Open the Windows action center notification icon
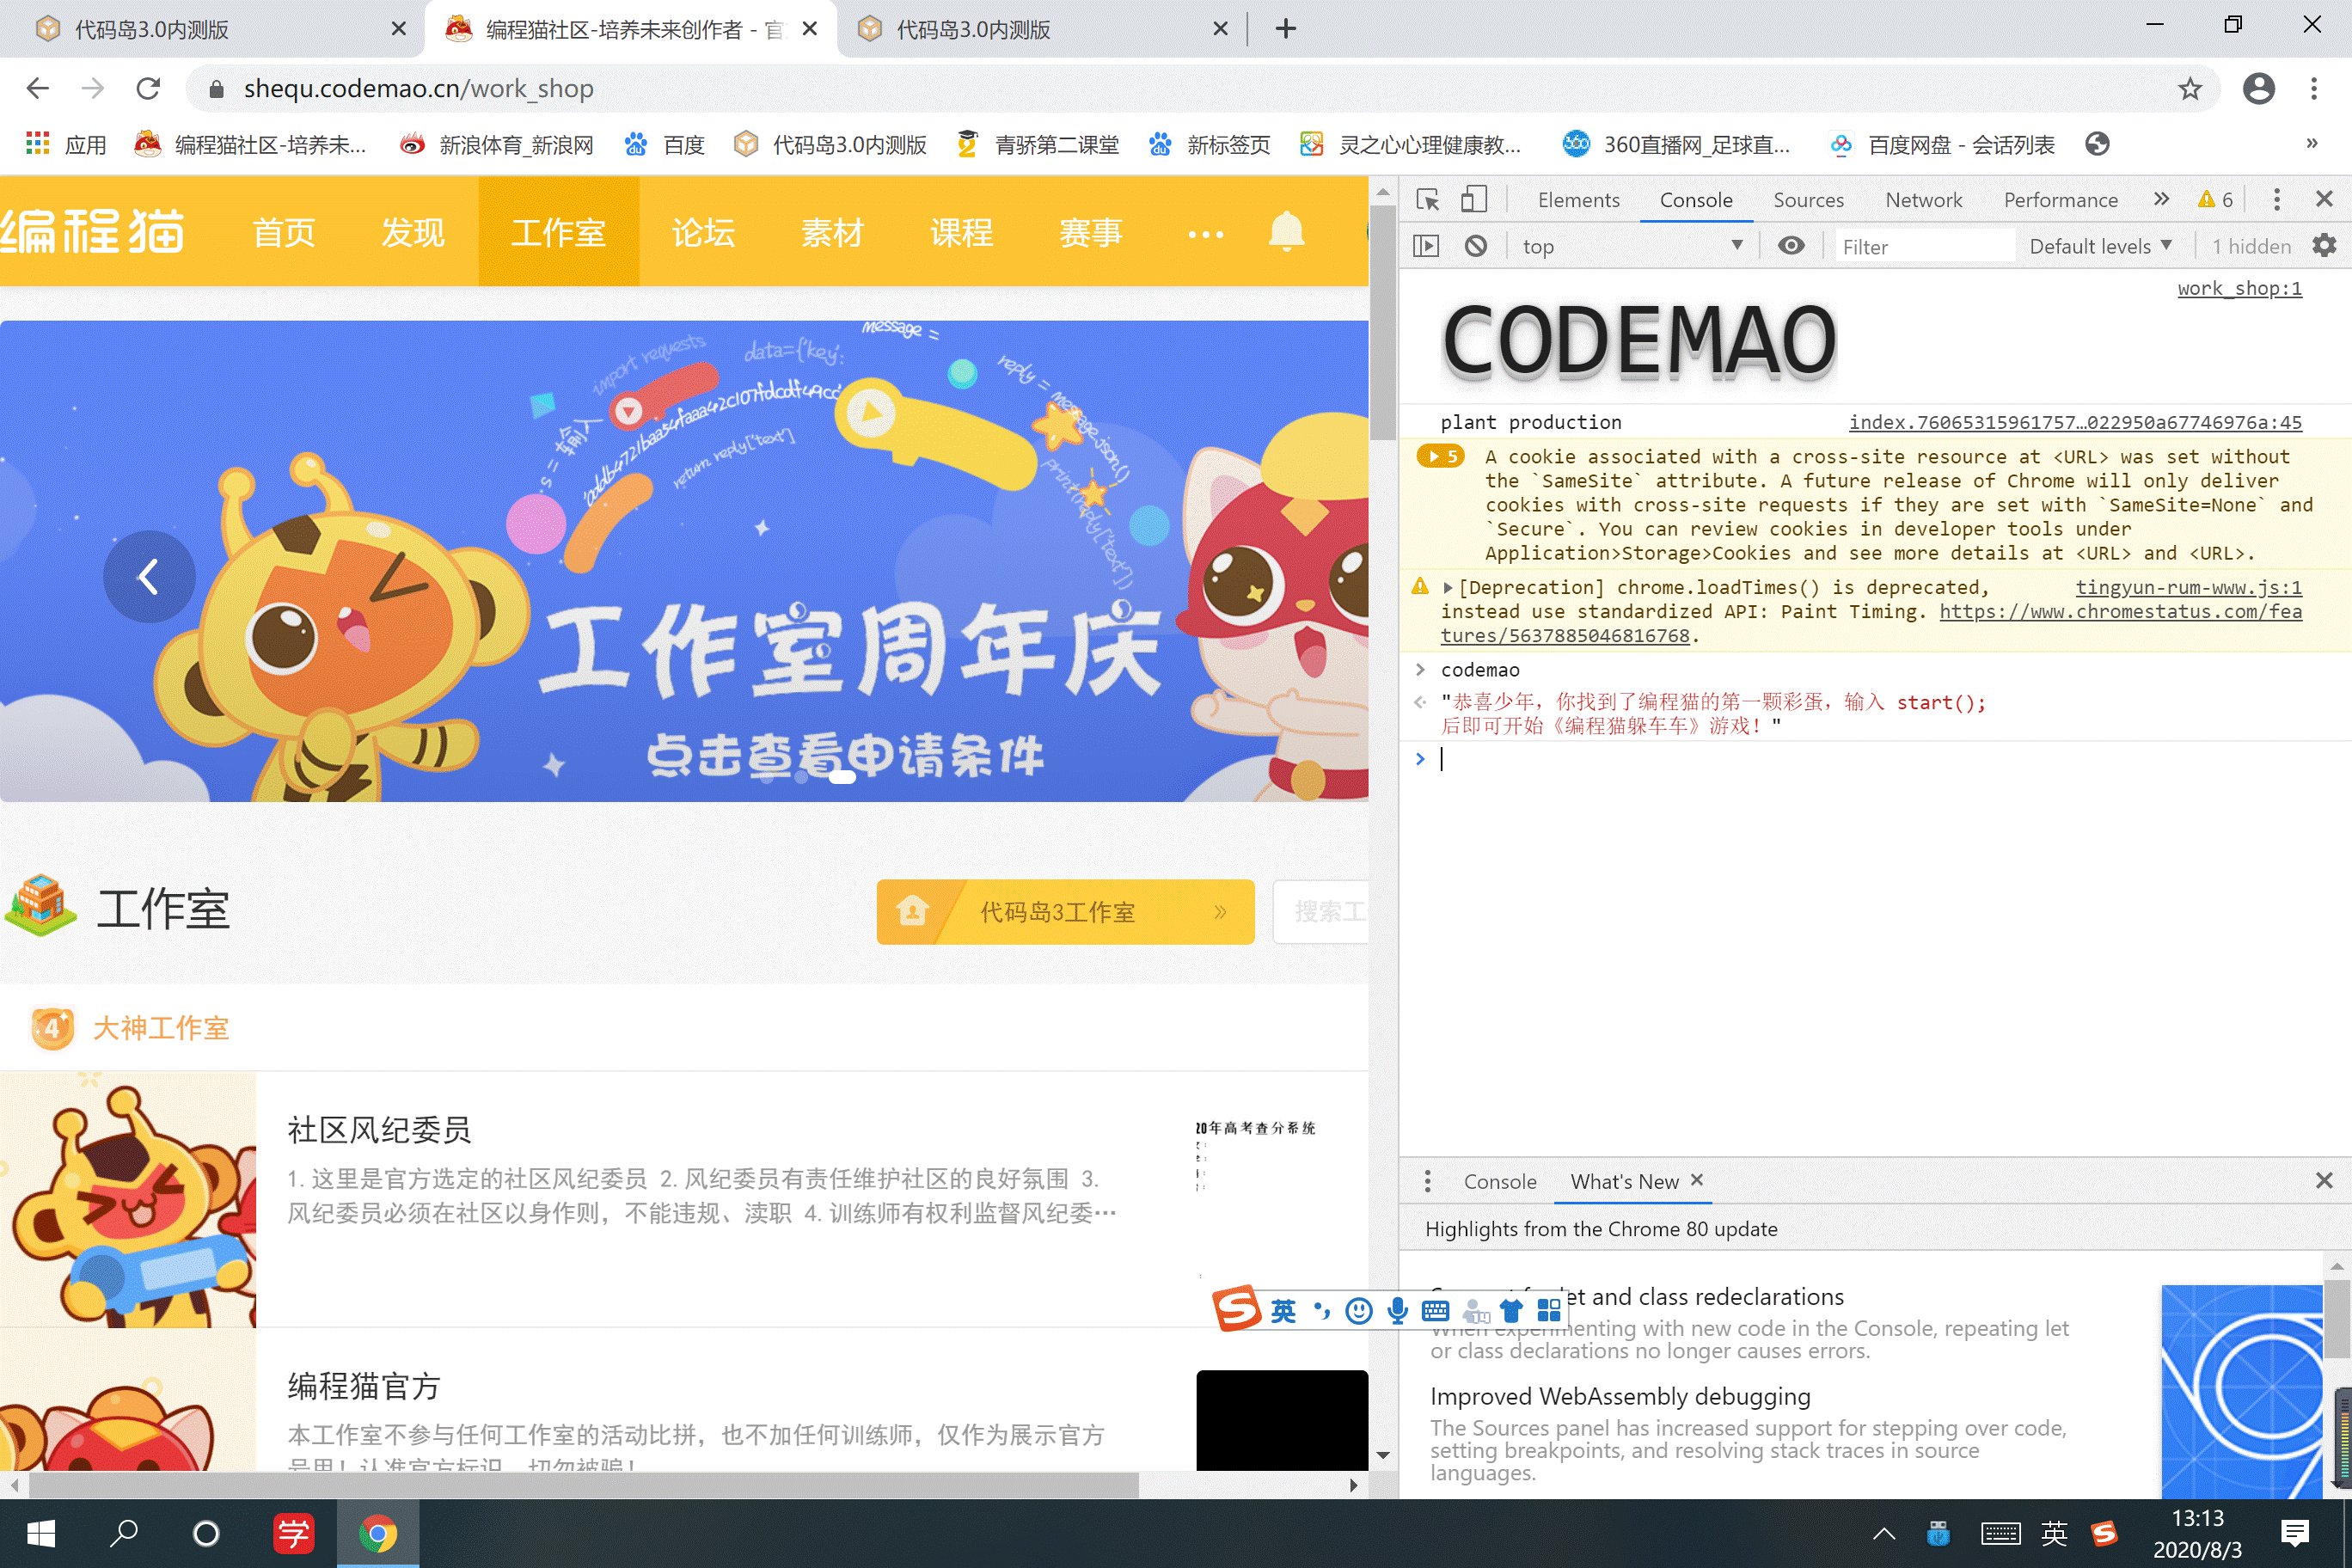Screen dimensions: 2352x1568 (x=2295, y=1533)
